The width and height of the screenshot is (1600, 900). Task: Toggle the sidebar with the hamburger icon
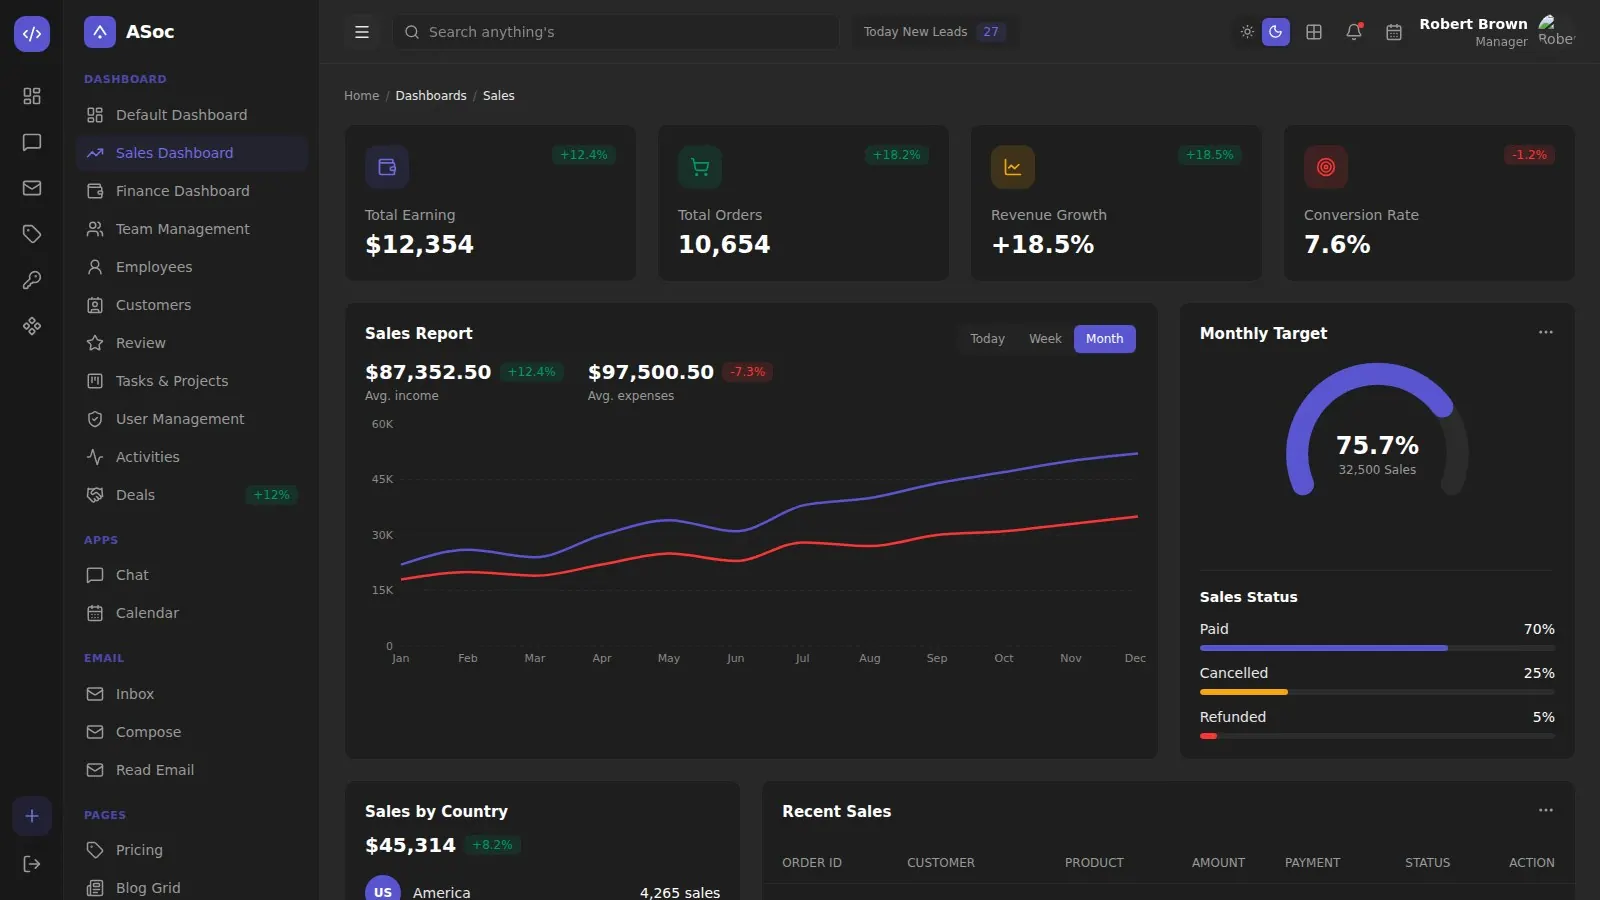coord(362,32)
